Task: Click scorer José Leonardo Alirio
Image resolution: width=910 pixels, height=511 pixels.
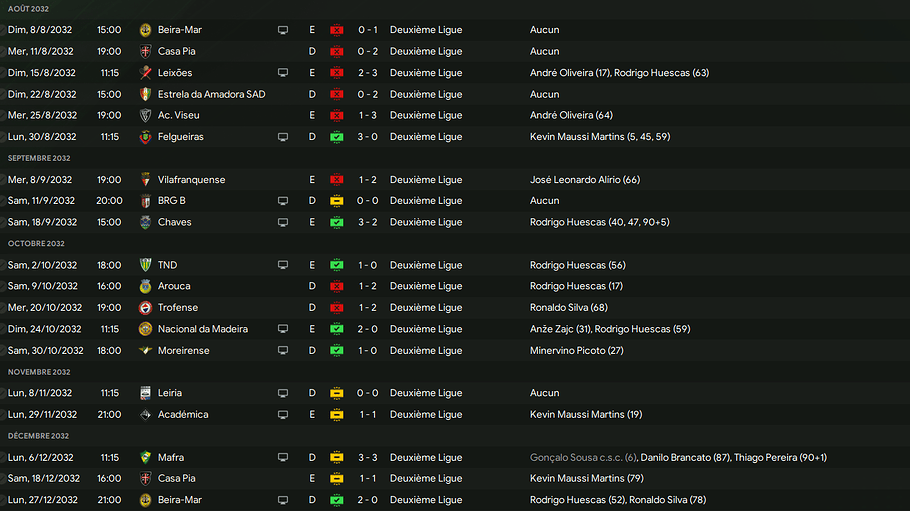Action: click(x=584, y=180)
